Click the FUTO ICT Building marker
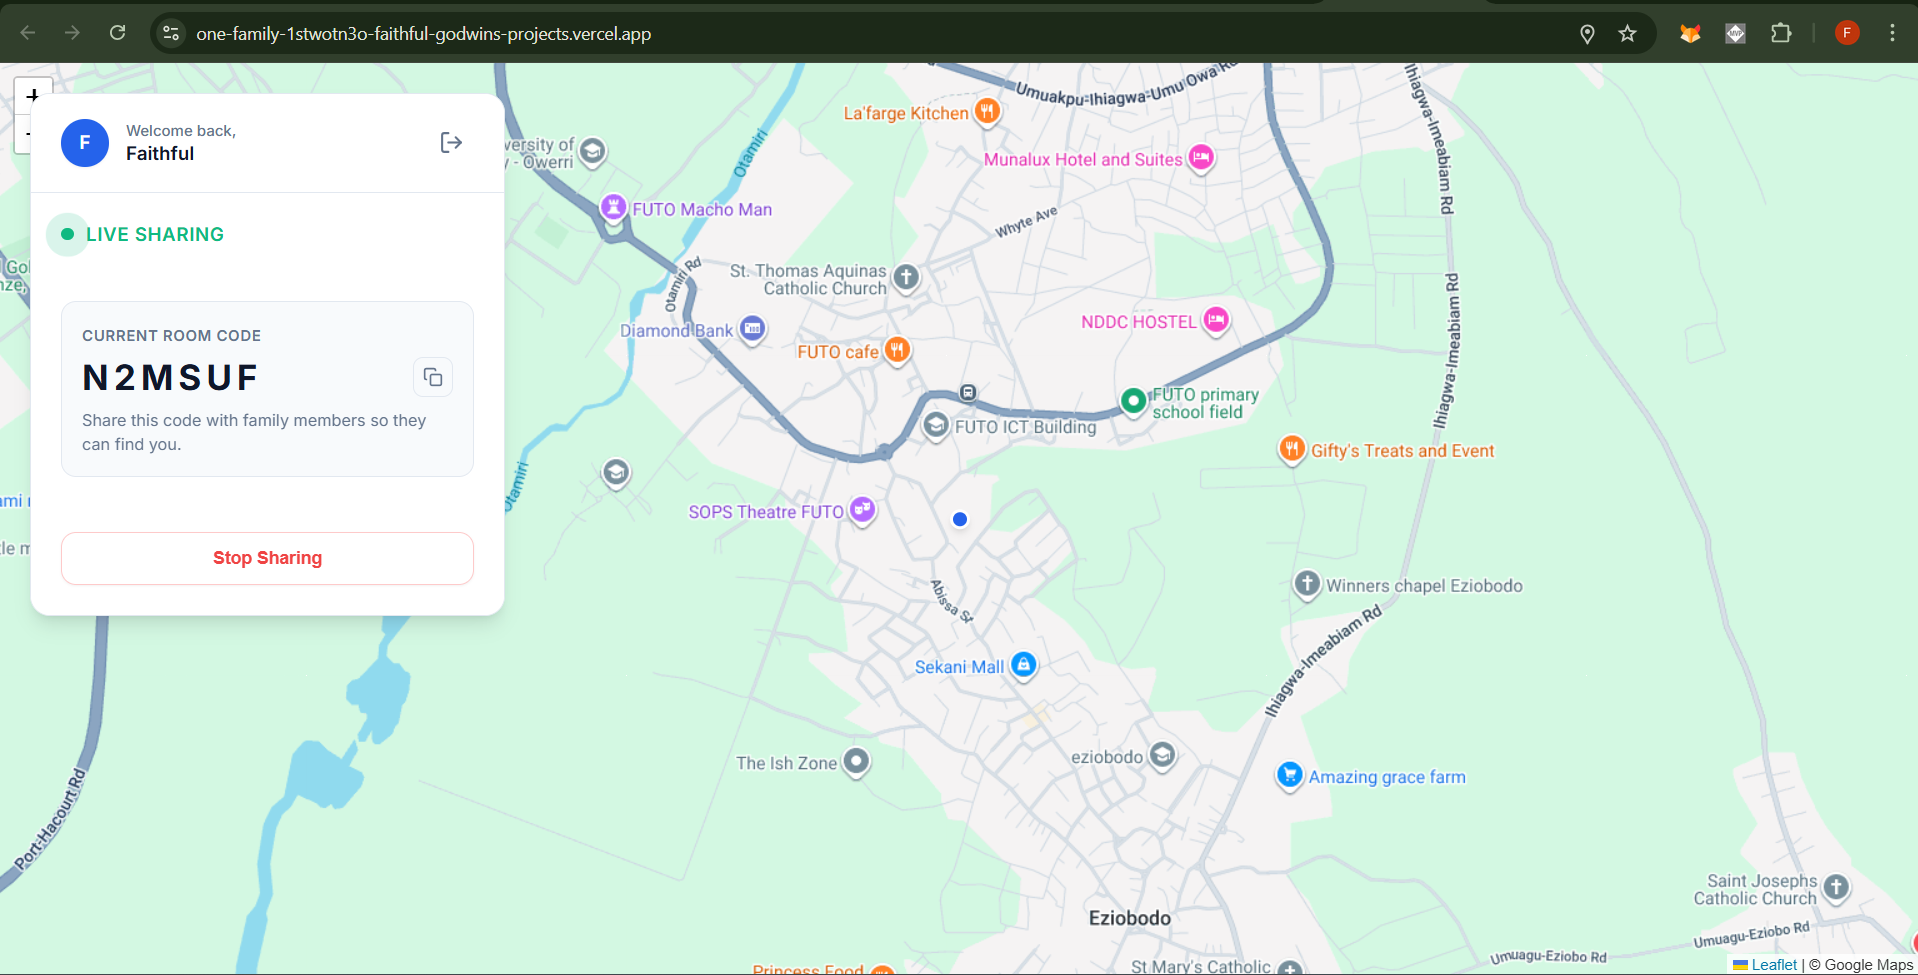 pos(936,426)
